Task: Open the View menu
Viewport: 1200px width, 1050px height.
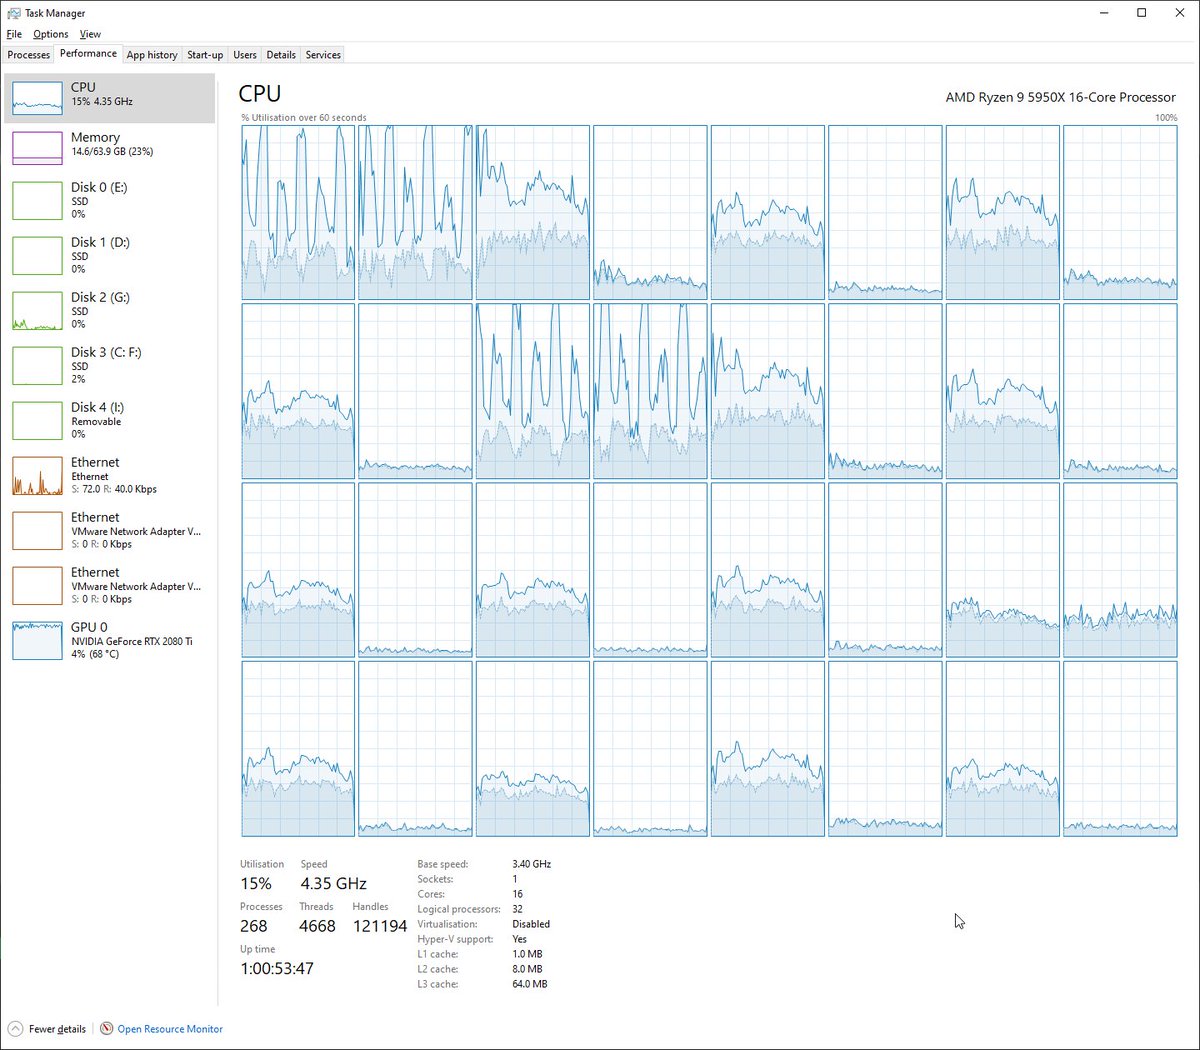Action: [90, 34]
